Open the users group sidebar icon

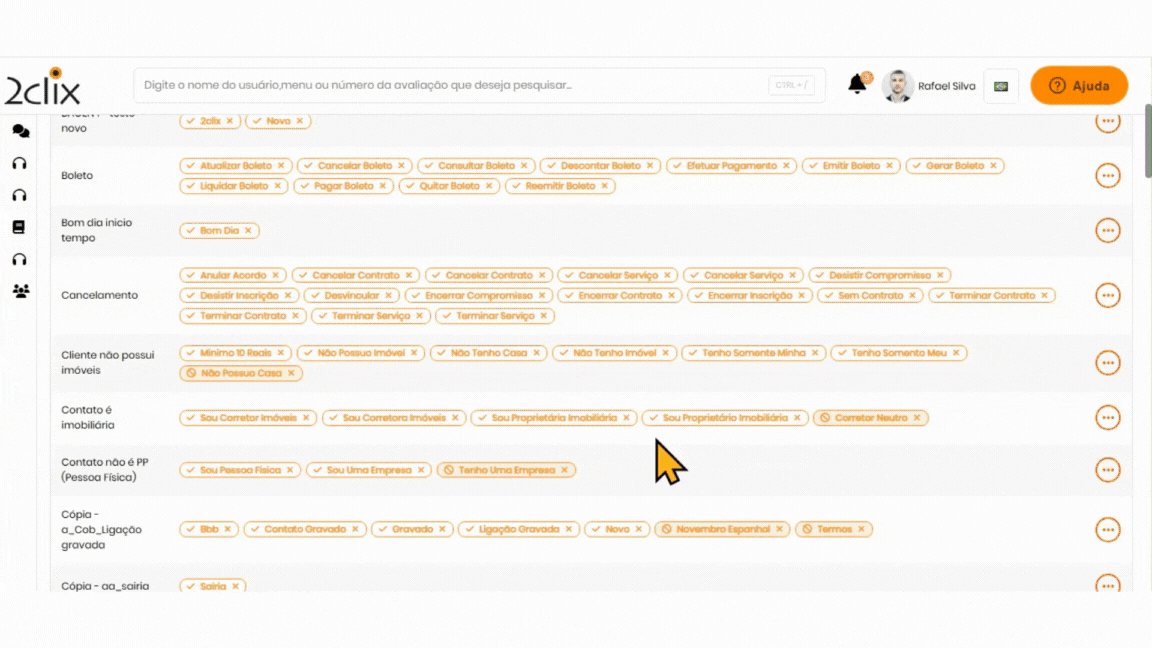pyautogui.click(x=20, y=291)
